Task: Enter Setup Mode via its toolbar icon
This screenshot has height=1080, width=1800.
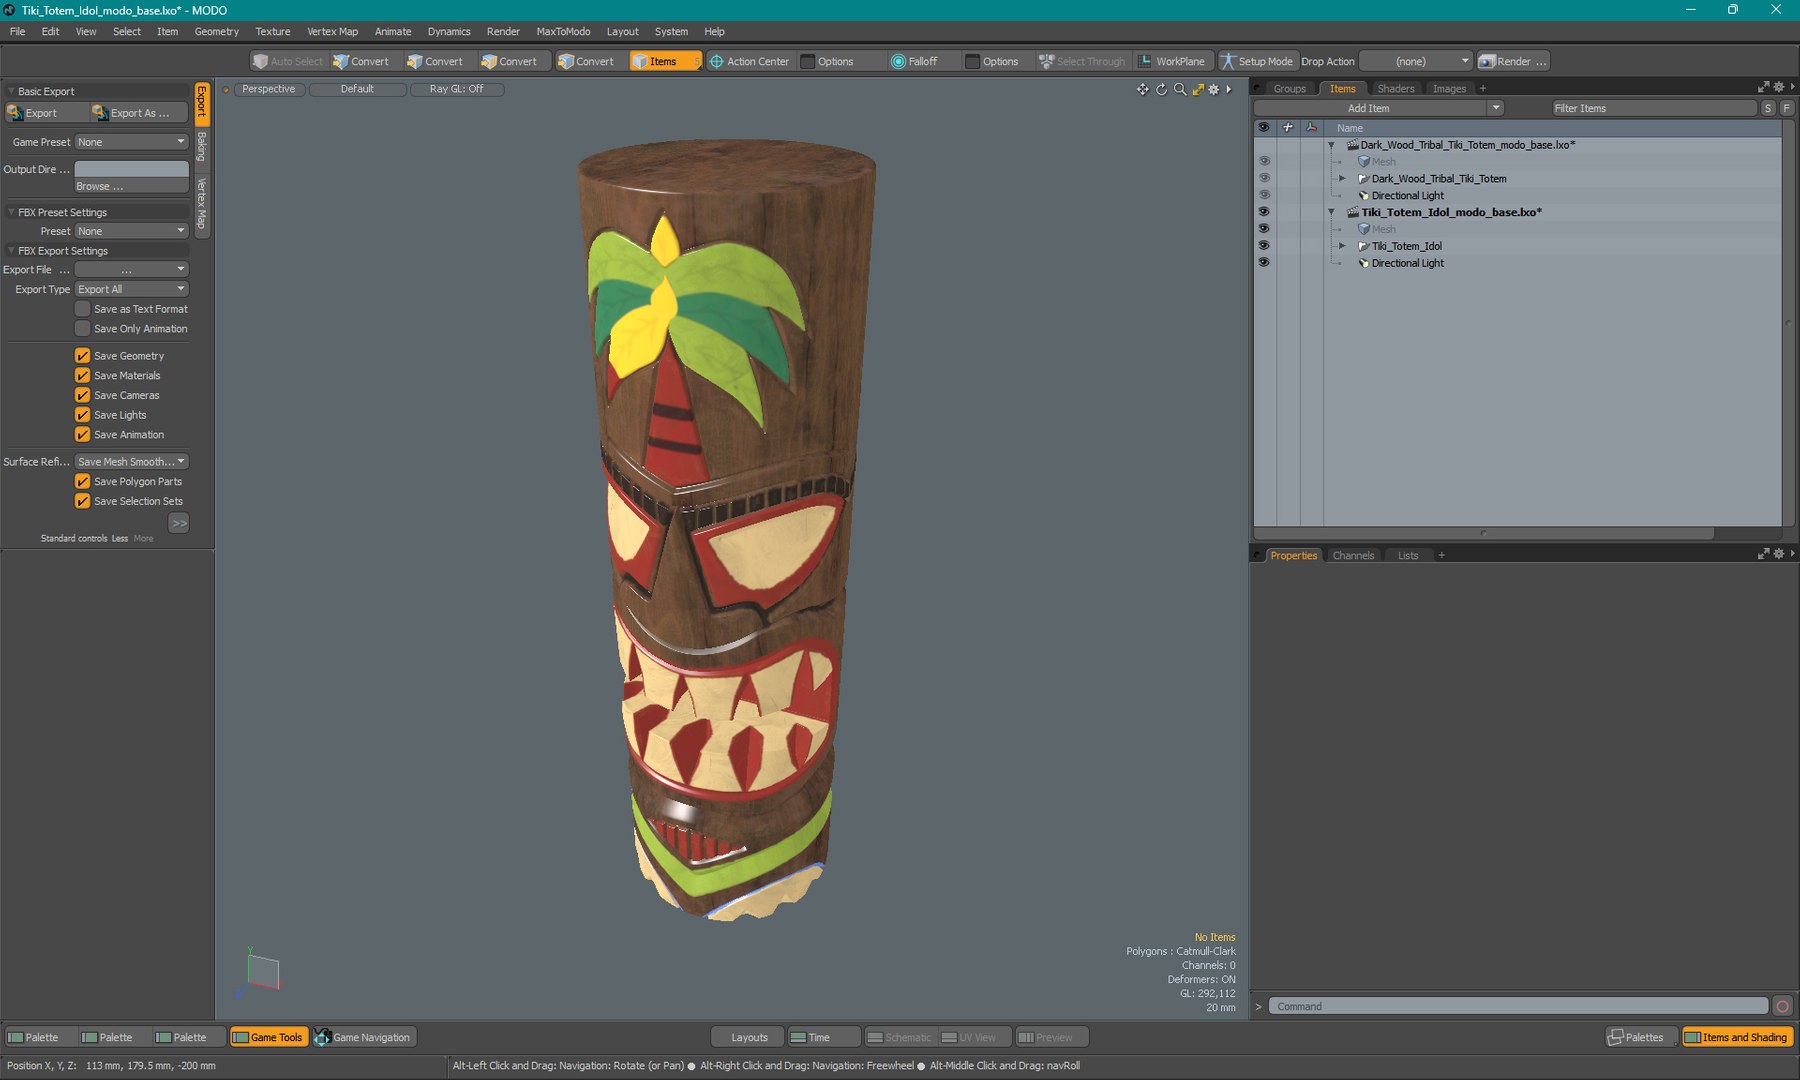Action: coord(1228,61)
